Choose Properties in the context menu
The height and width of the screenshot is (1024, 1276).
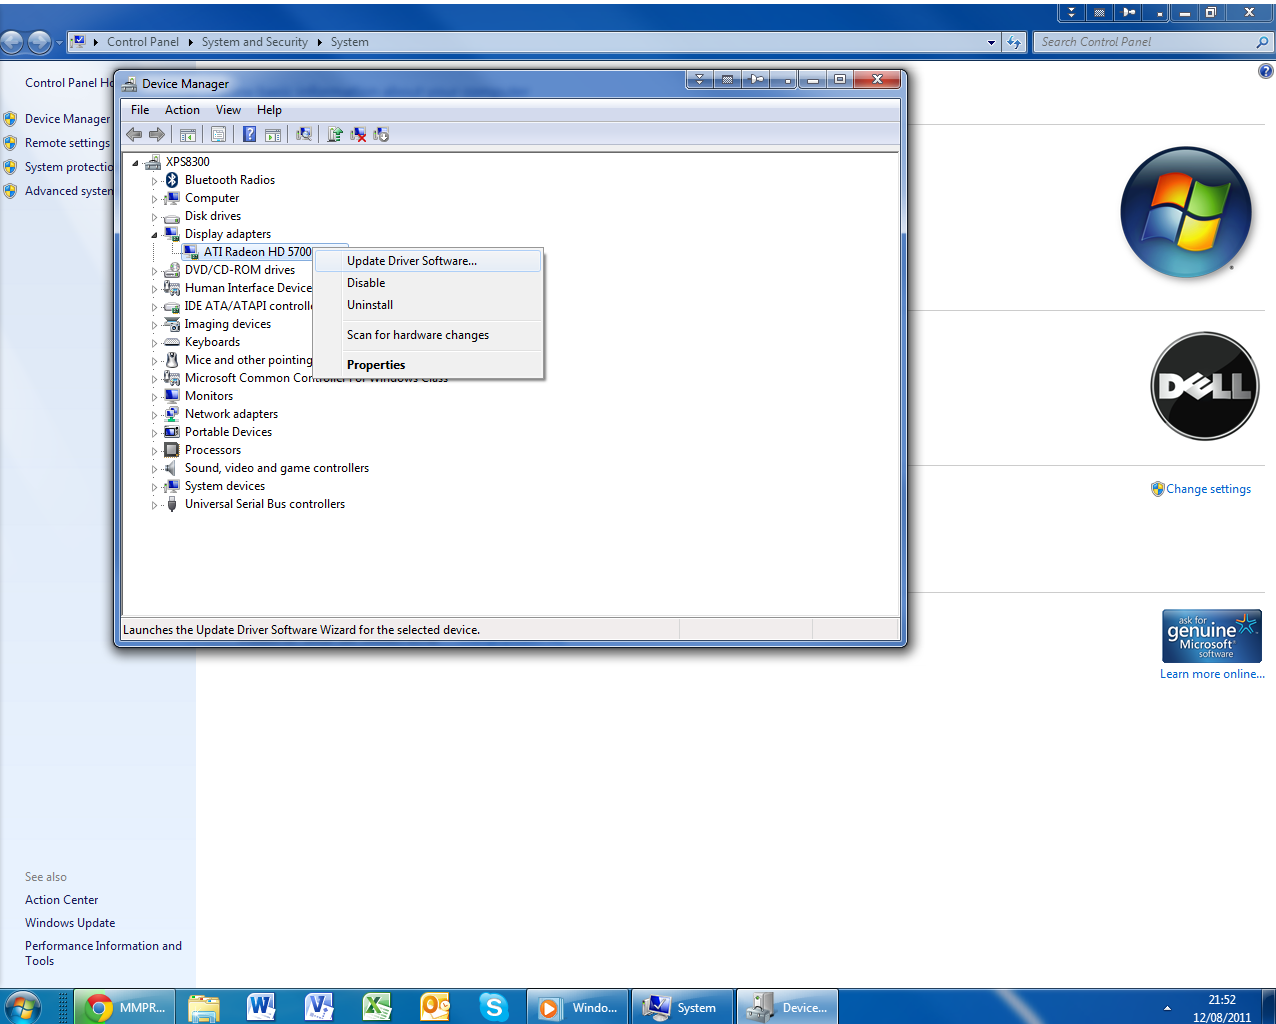pos(428,365)
